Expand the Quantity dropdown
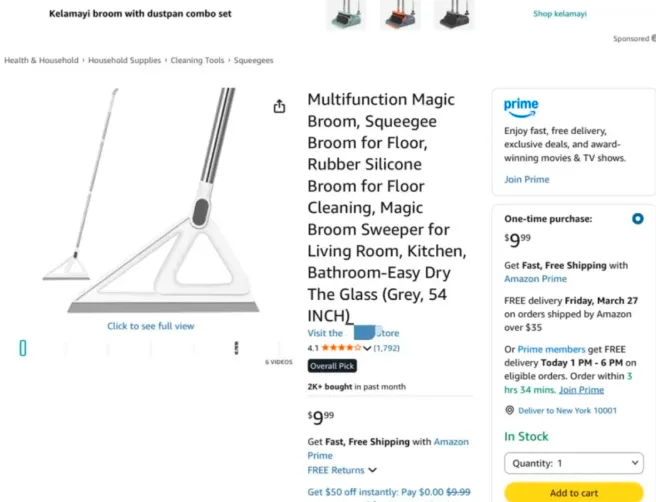Screen dimensions: 656x502 point(573,464)
